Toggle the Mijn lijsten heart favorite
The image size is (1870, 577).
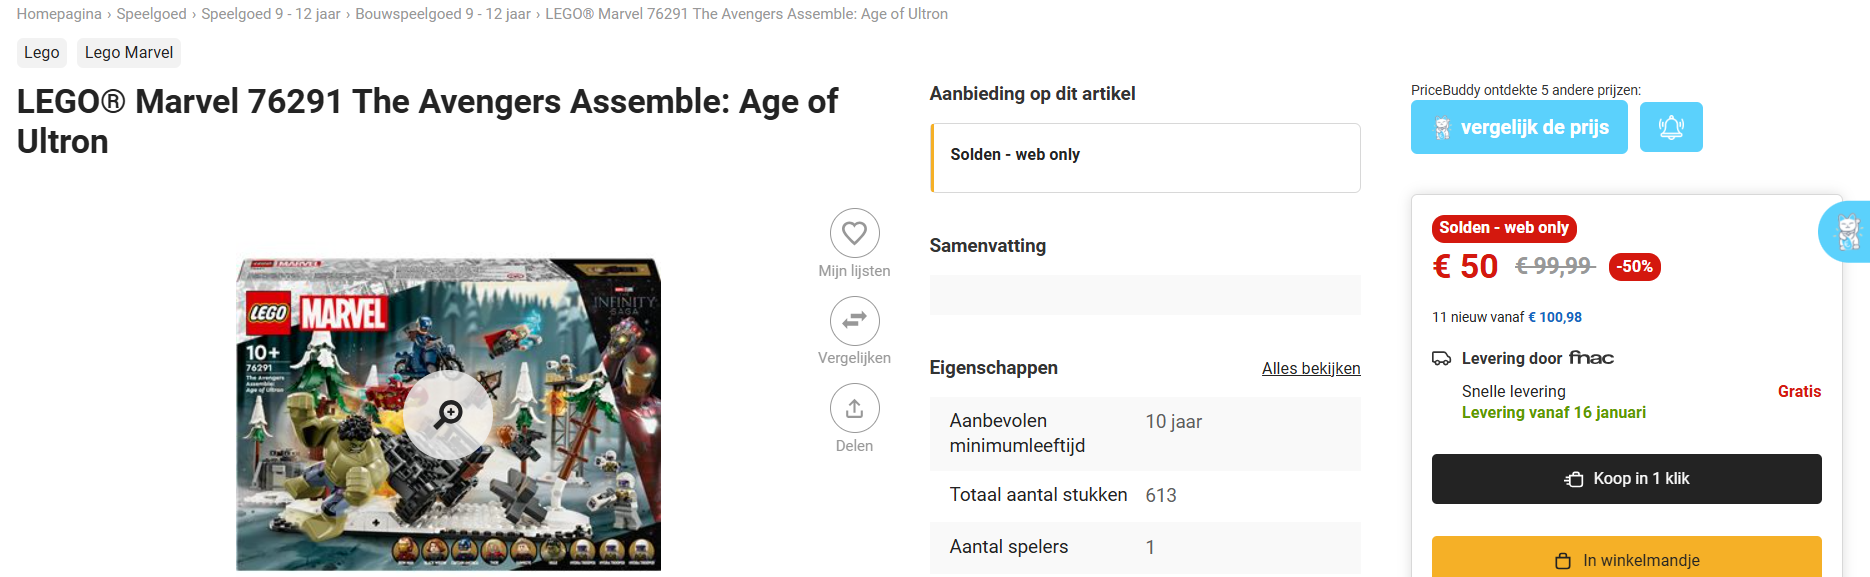click(854, 232)
